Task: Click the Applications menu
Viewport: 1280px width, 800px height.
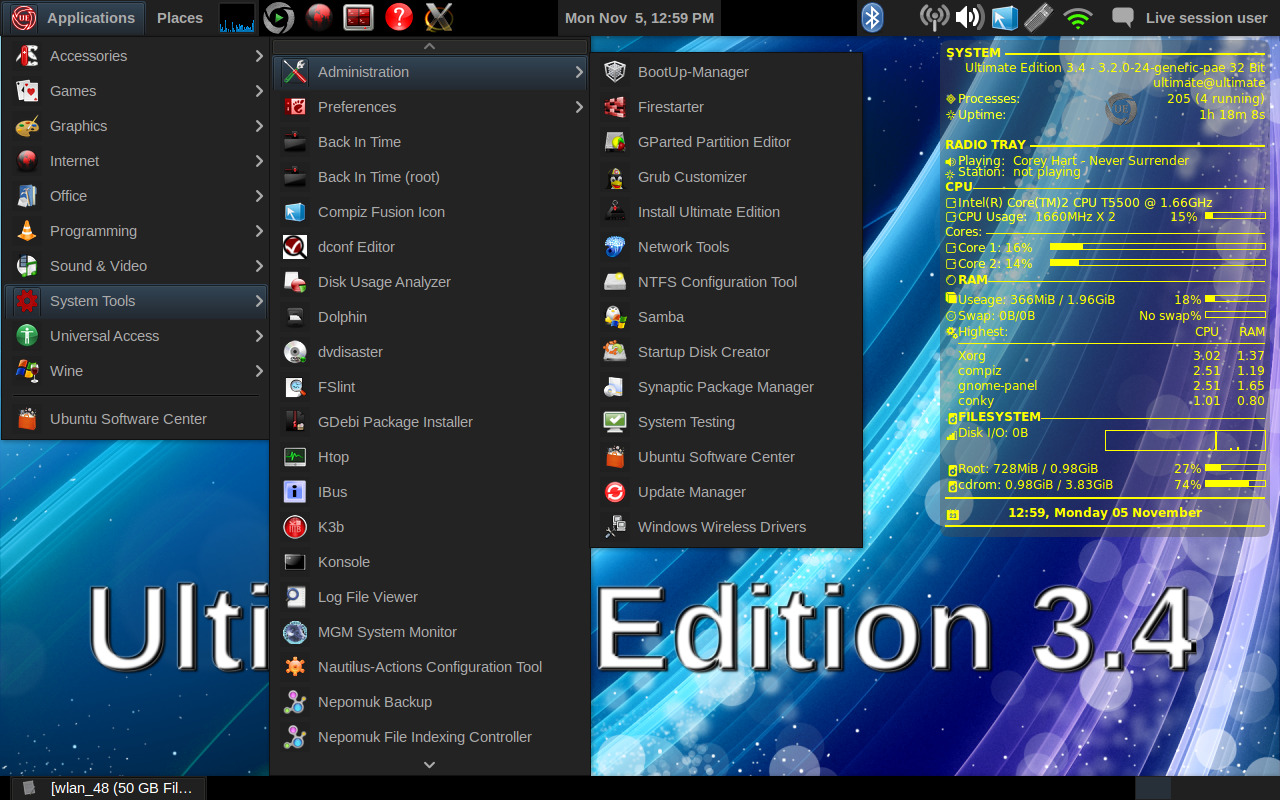Action: coord(73,17)
